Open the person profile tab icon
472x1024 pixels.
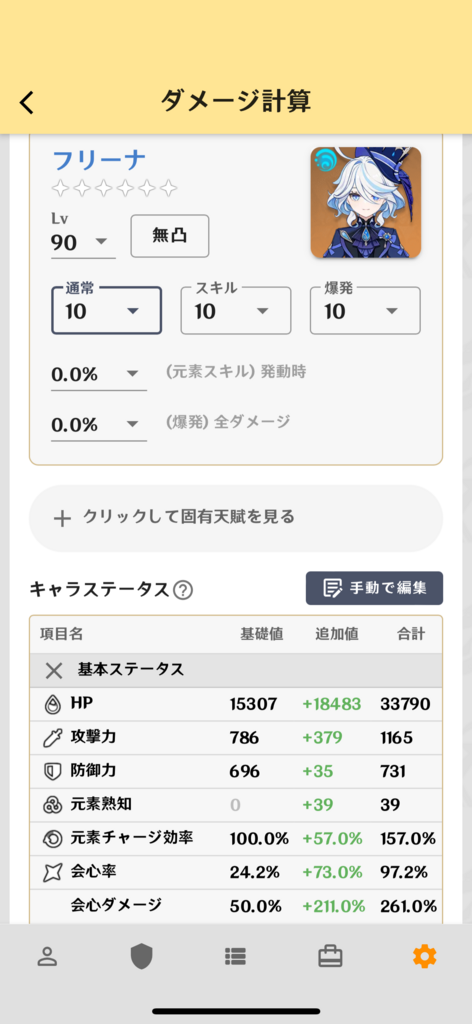pyautogui.click(x=47, y=957)
